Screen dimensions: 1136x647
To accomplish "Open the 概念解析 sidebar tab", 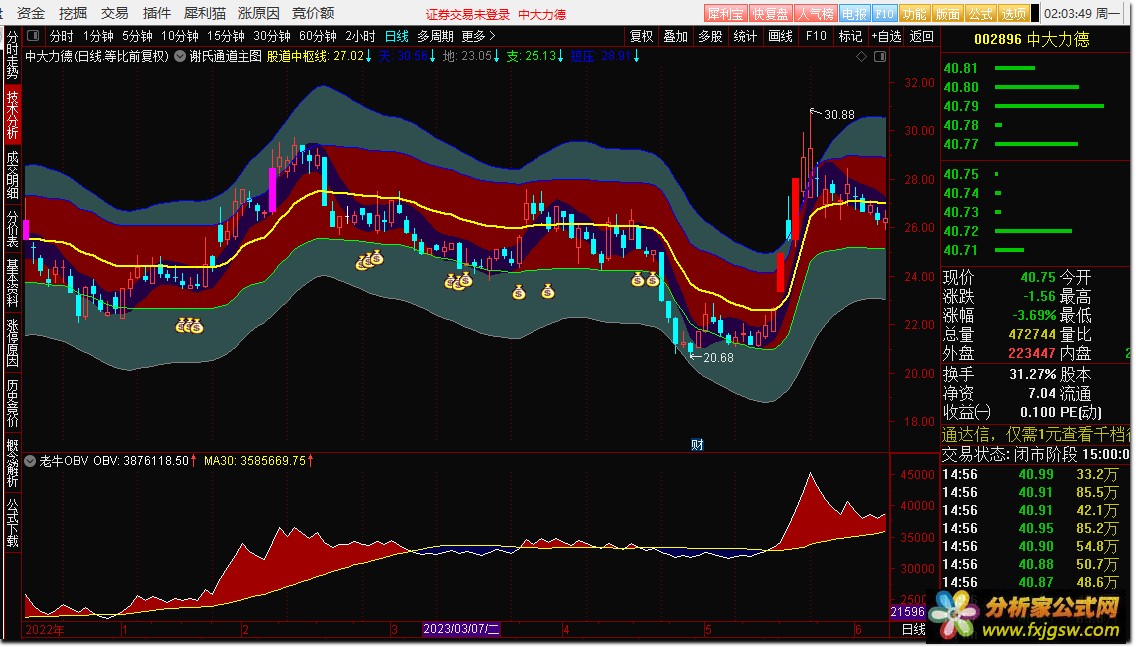I will [12, 464].
